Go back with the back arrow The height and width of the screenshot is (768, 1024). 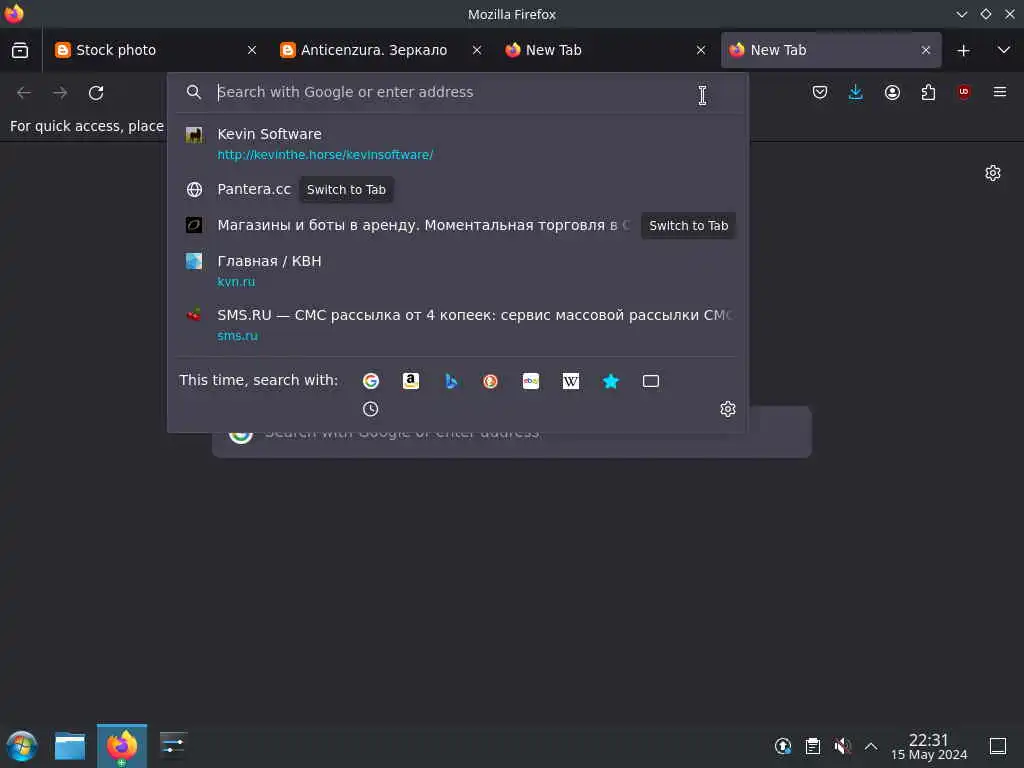pos(24,93)
